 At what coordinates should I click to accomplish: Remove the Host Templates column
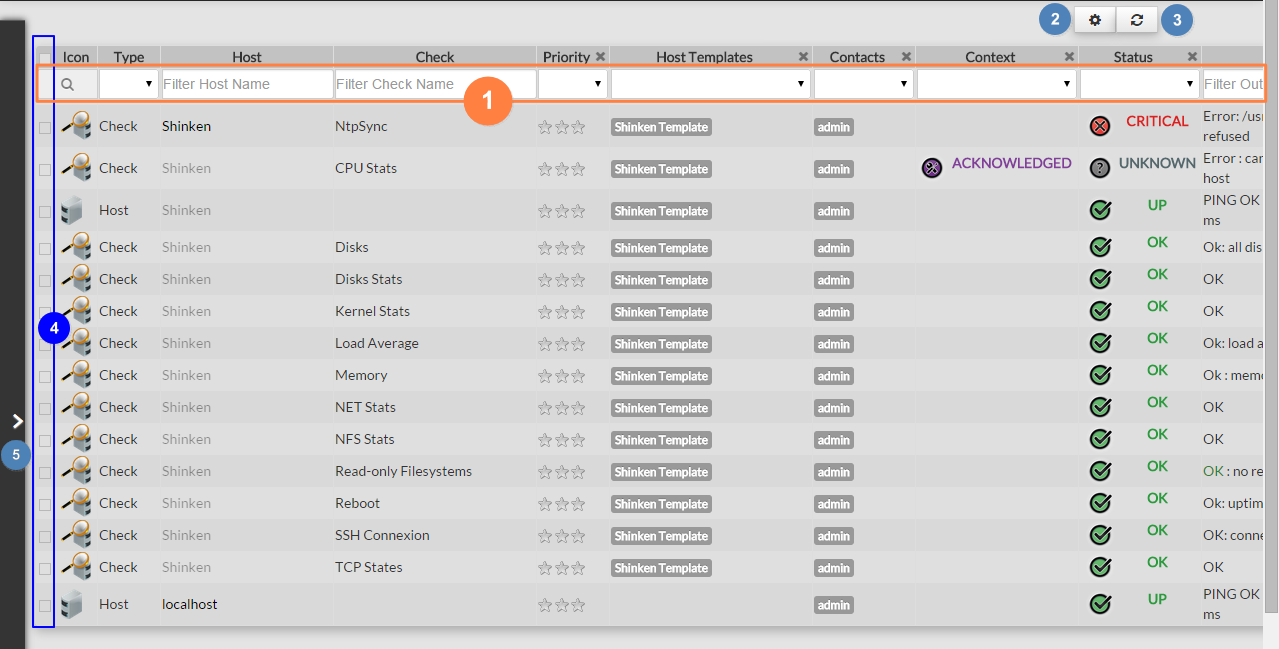point(803,57)
